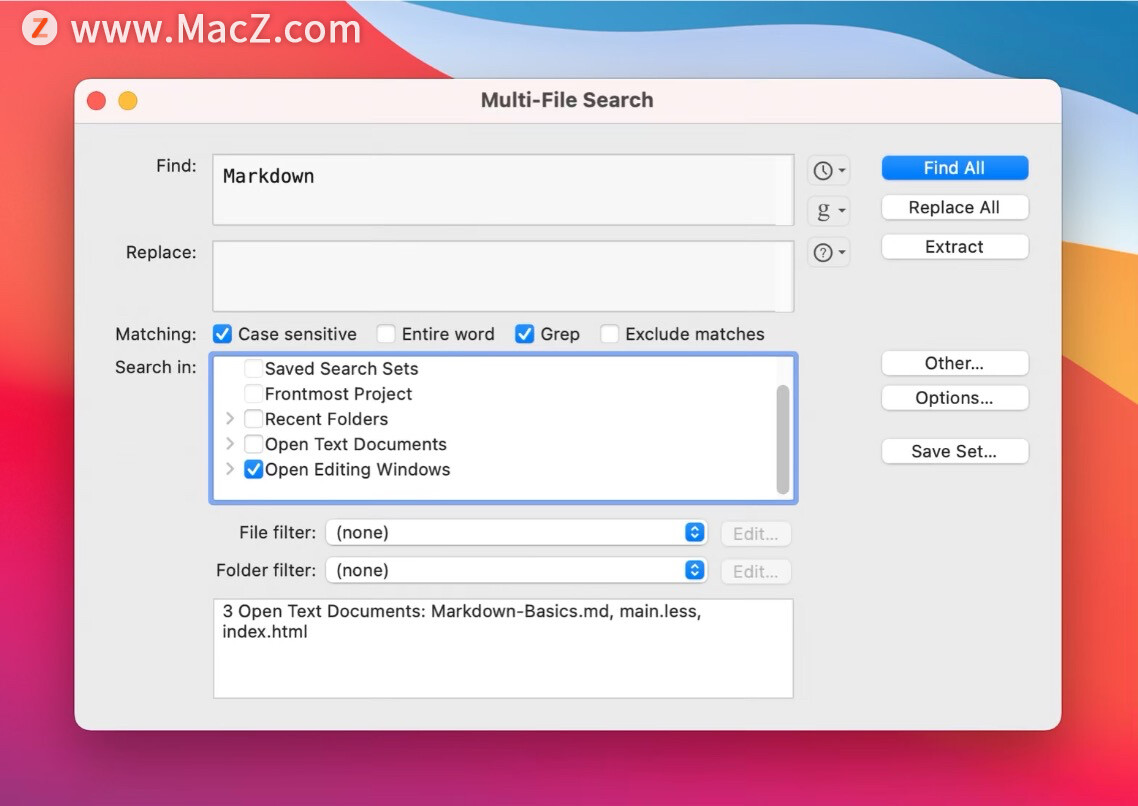Check the Open Text Documents box

253,444
